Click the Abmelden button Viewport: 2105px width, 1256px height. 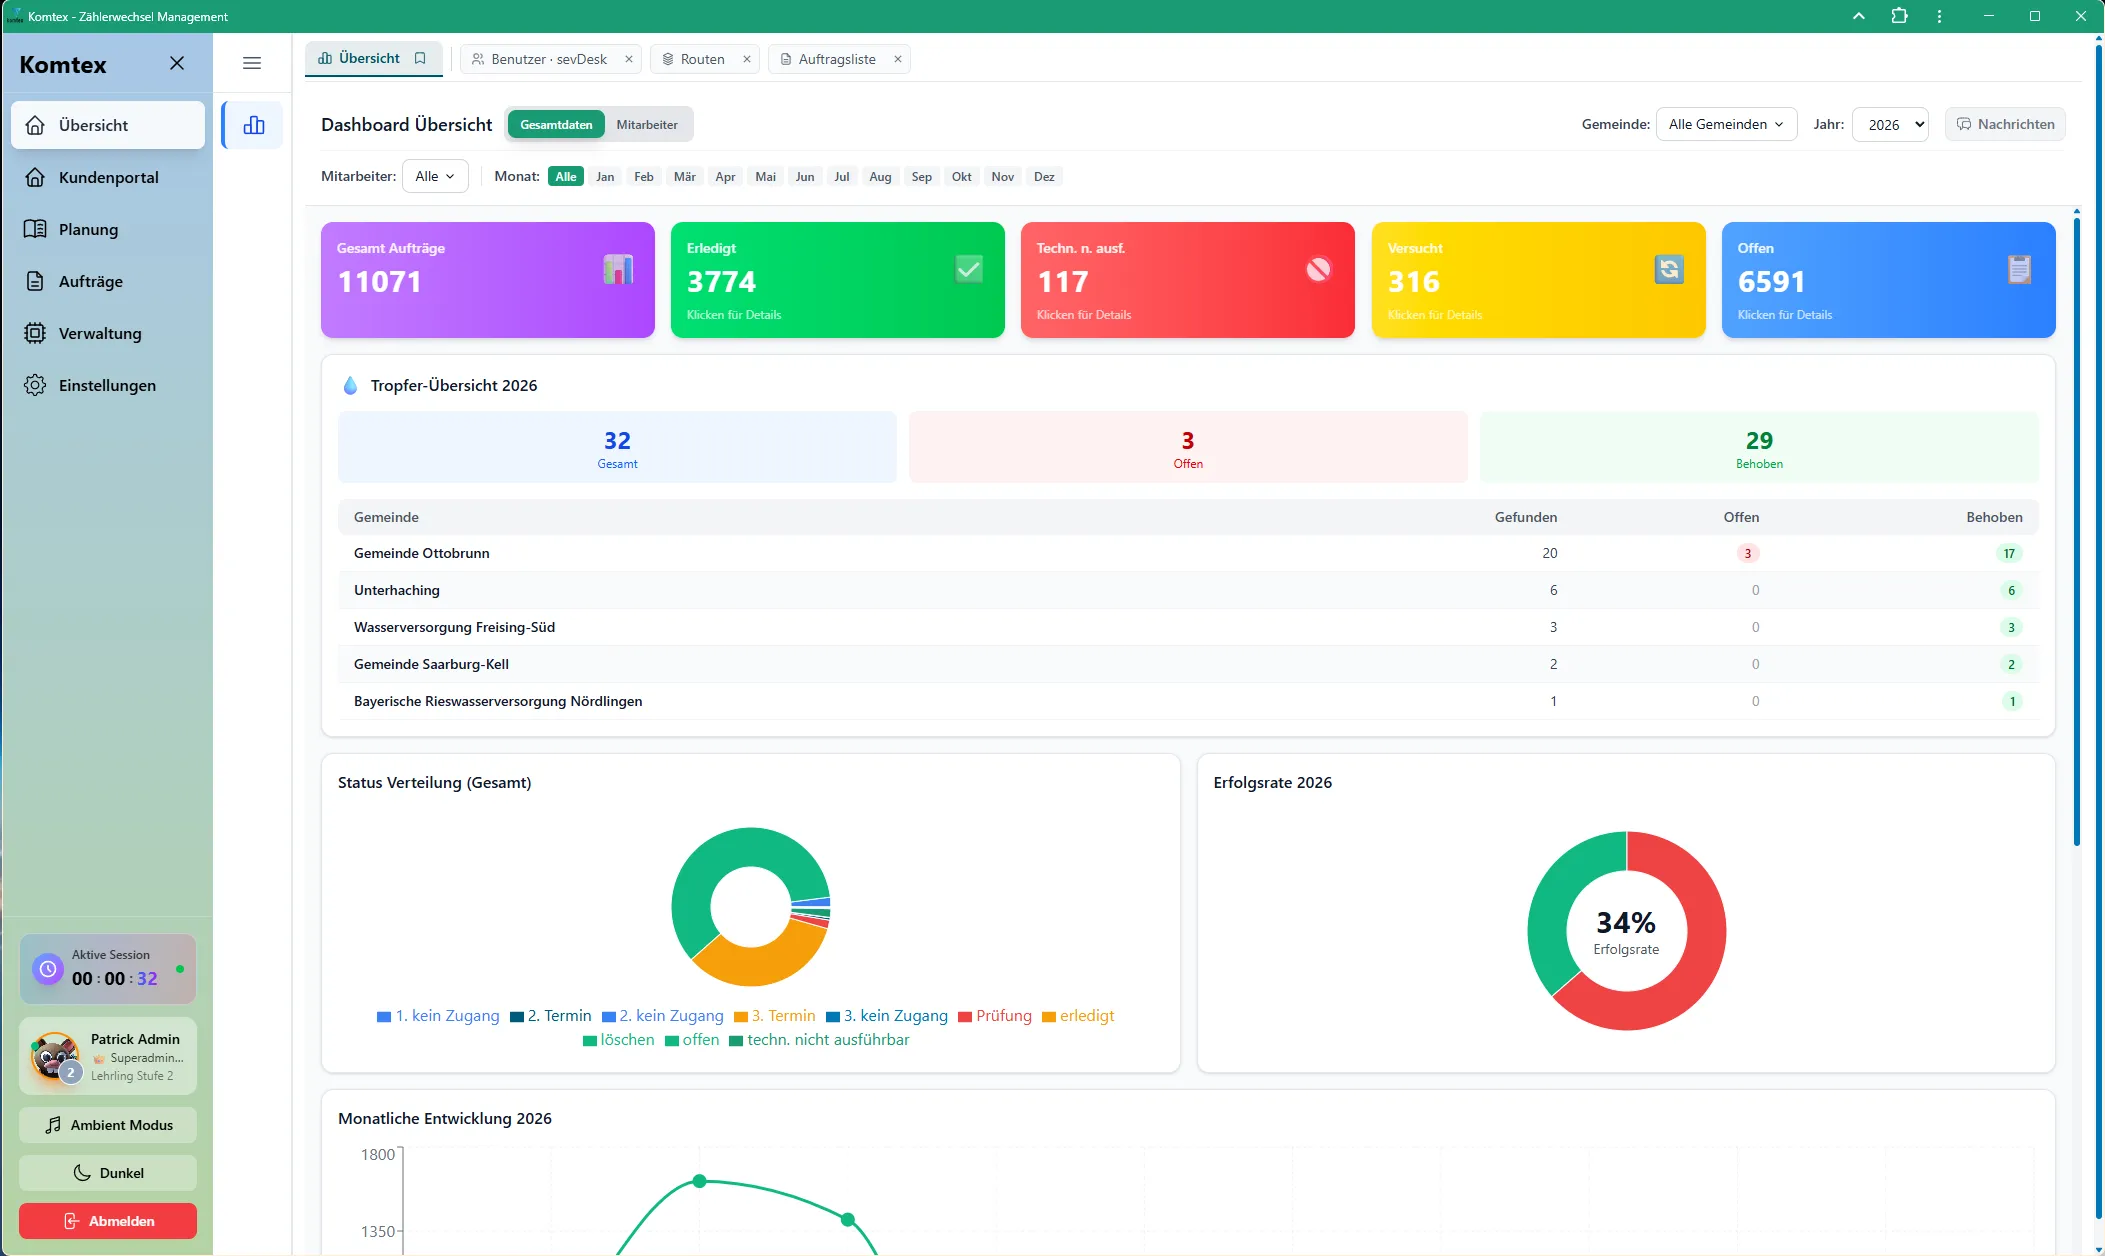tap(107, 1220)
